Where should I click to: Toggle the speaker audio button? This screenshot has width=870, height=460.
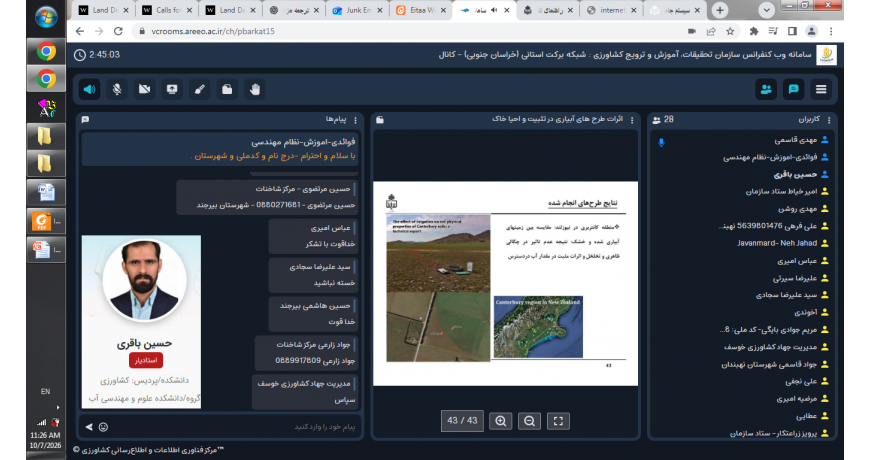pos(89,89)
